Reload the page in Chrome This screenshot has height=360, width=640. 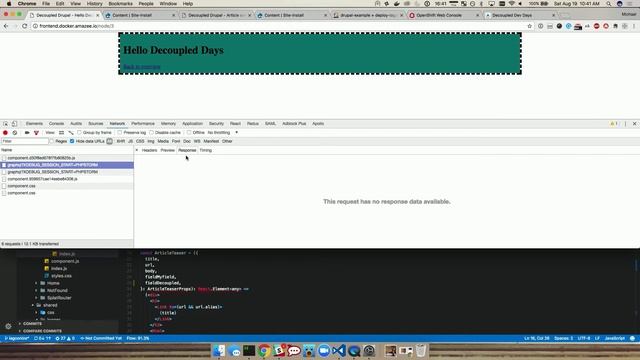pos(24,26)
